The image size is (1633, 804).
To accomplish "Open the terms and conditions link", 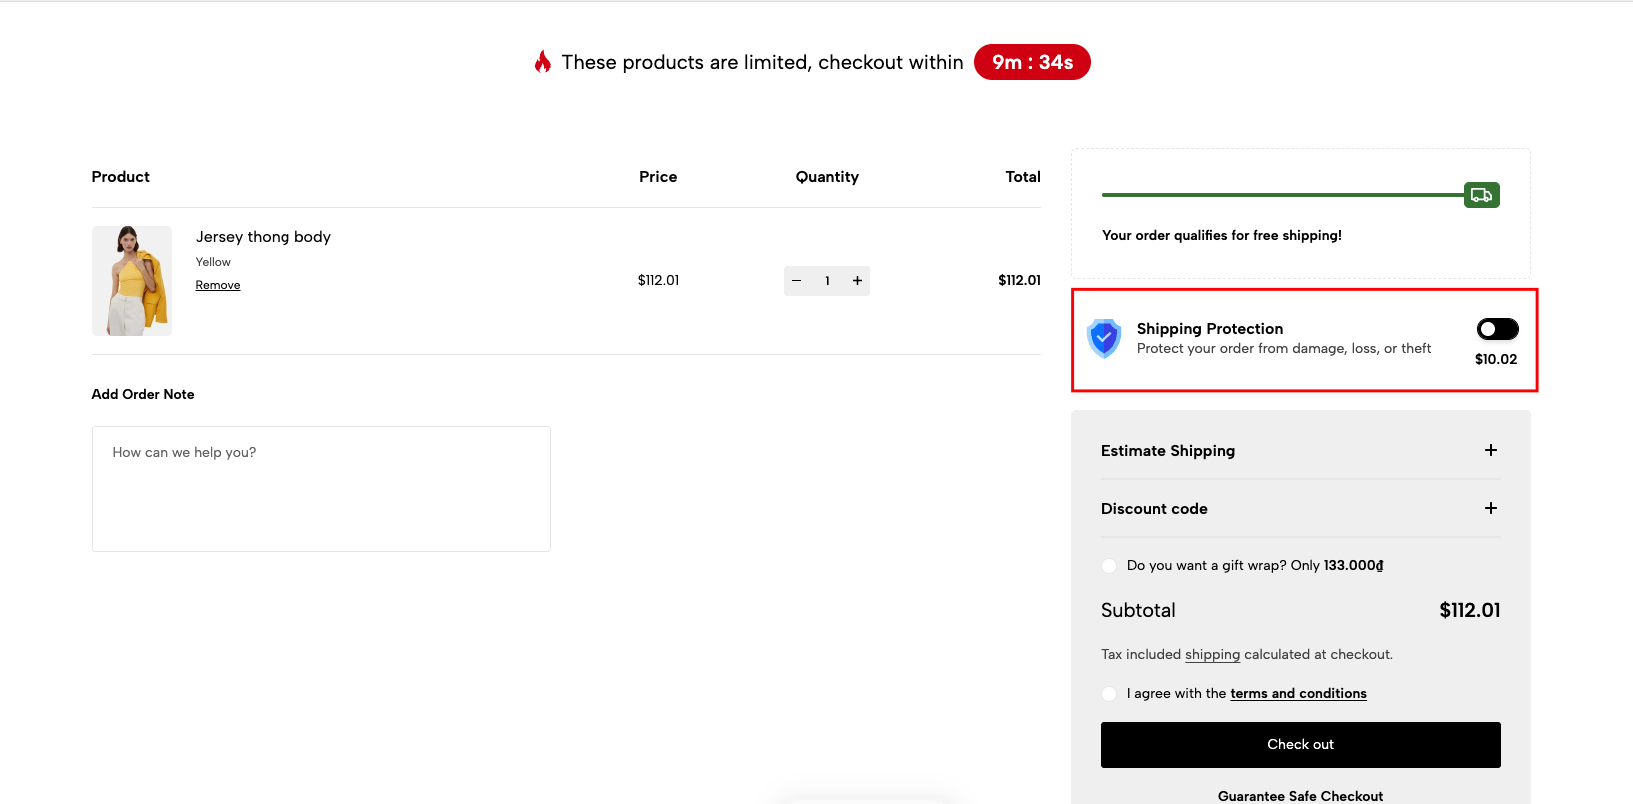I will (x=1298, y=694).
